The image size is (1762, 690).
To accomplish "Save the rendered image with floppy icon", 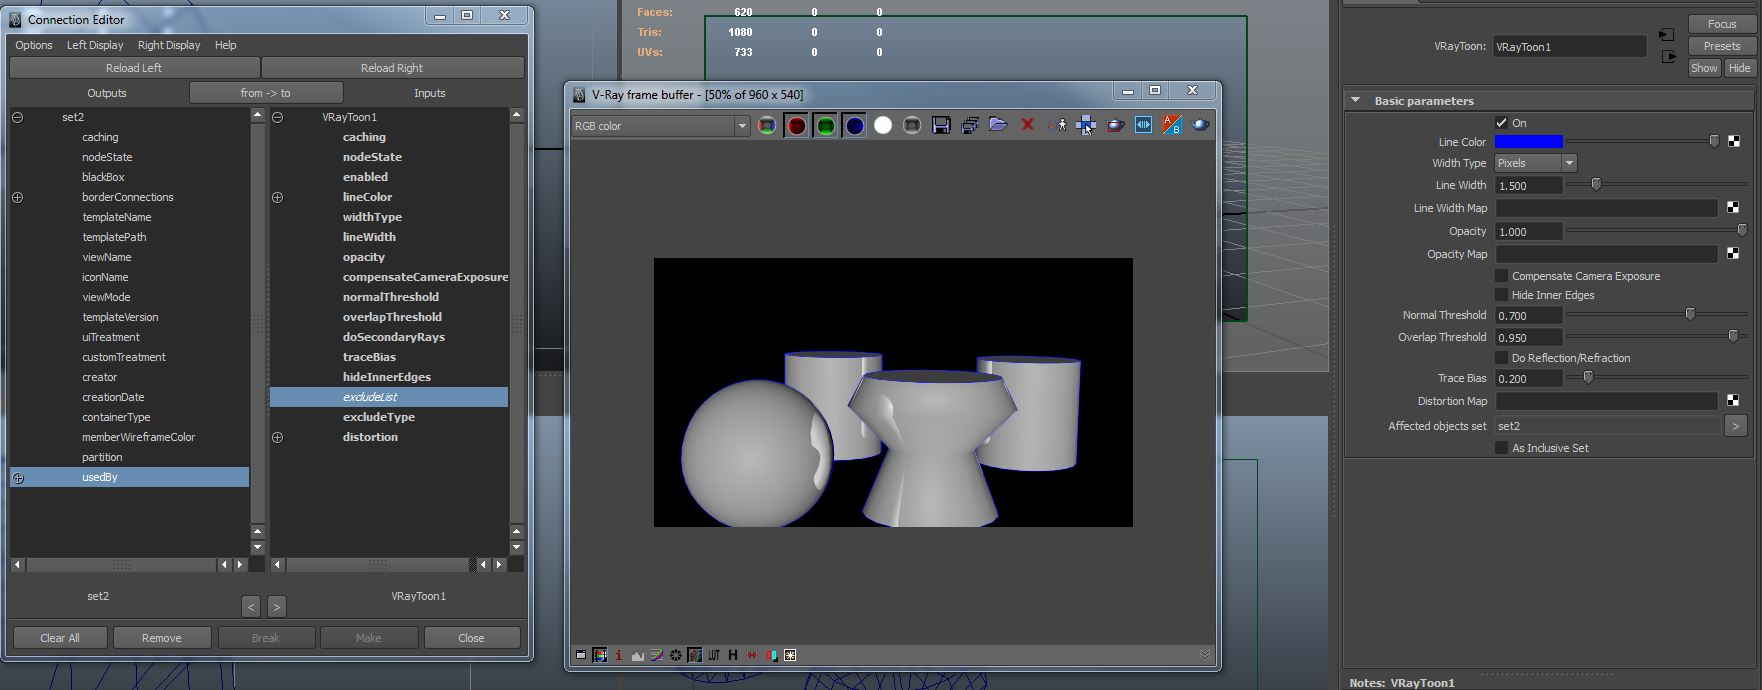I will tap(941, 126).
